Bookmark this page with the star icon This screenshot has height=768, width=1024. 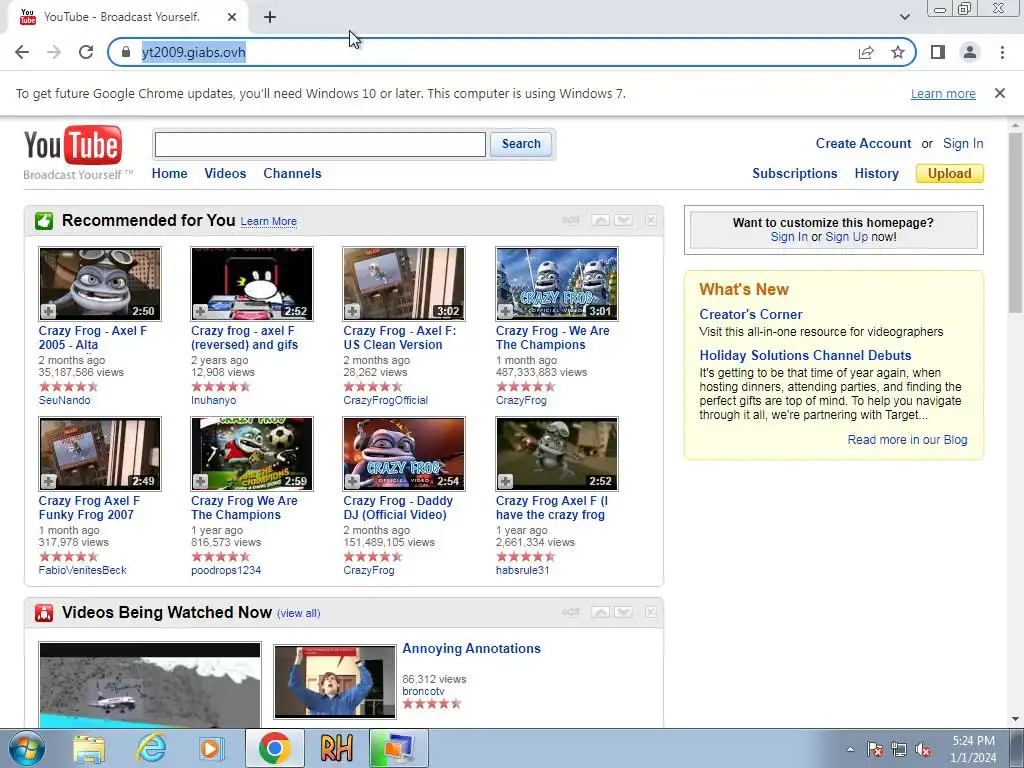898,52
